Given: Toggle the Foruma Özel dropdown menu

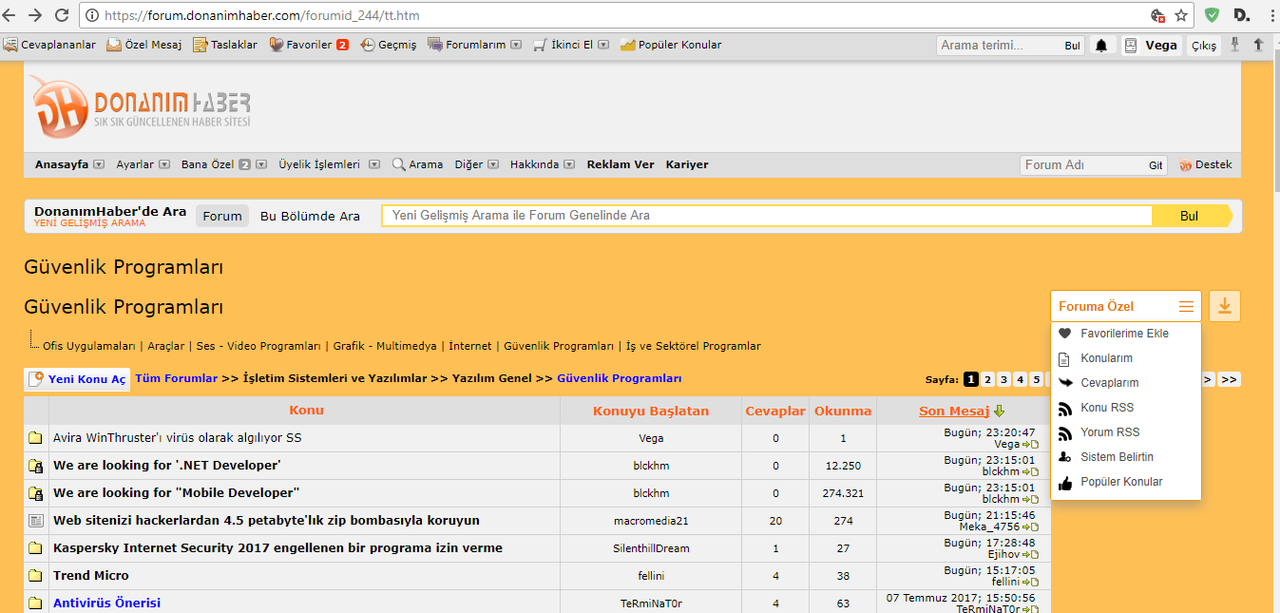Looking at the screenshot, I should [1126, 306].
